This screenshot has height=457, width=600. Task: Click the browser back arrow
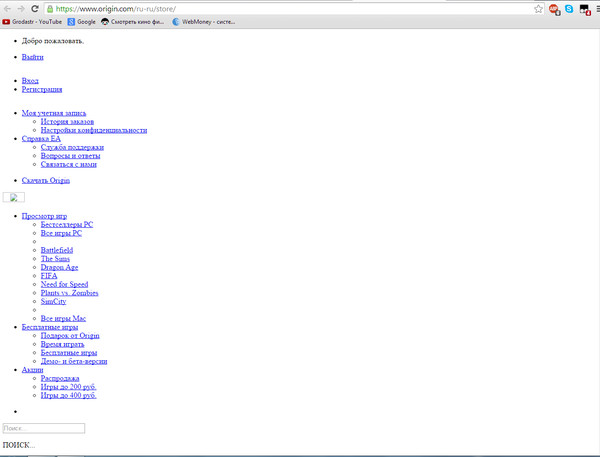point(7,9)
